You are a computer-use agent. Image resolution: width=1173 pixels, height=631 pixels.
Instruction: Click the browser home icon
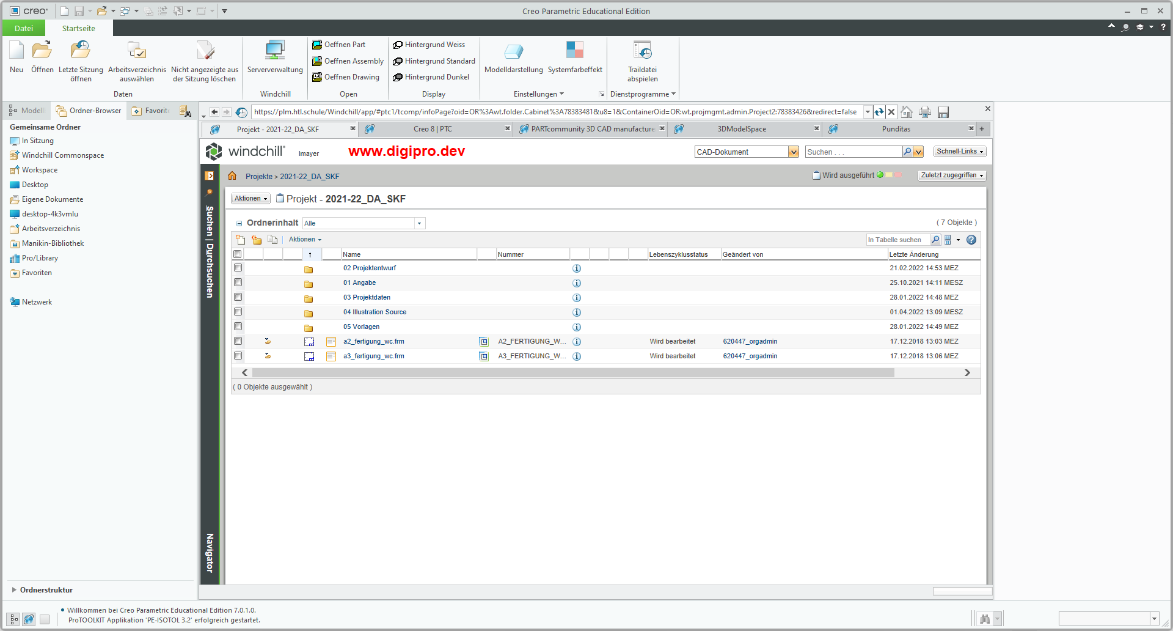[x=907, y=112]
